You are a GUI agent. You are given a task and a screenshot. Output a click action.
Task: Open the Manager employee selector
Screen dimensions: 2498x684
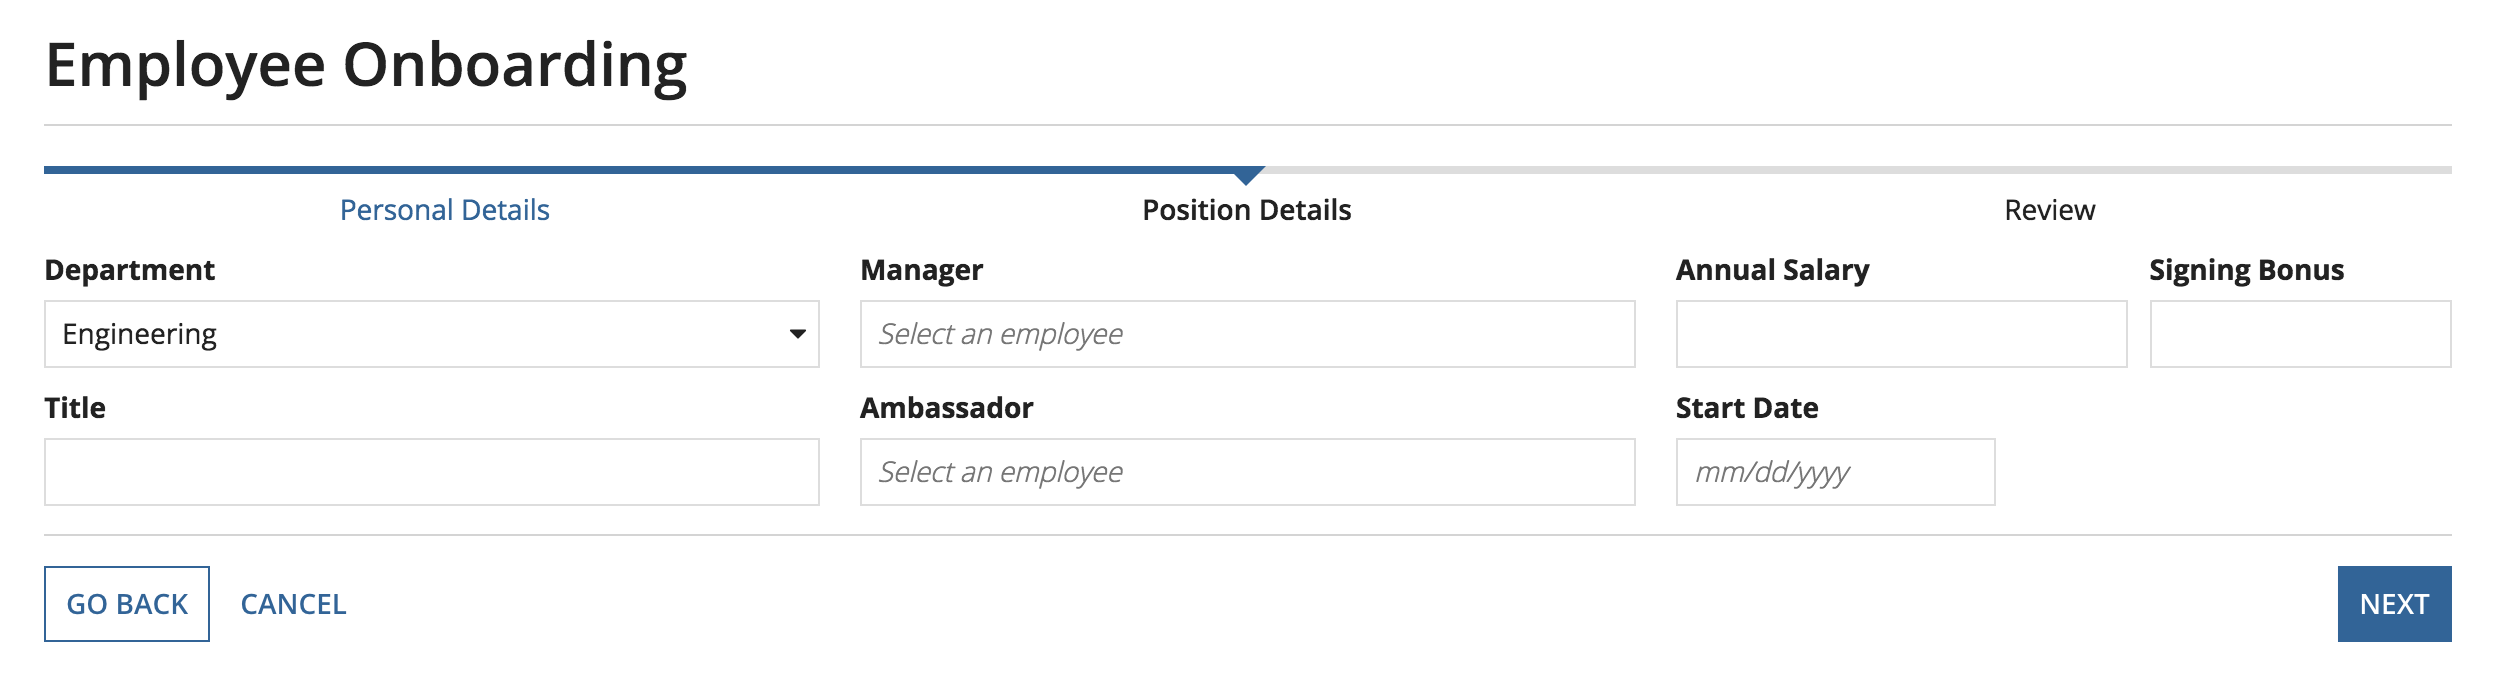click(1247, 334)
